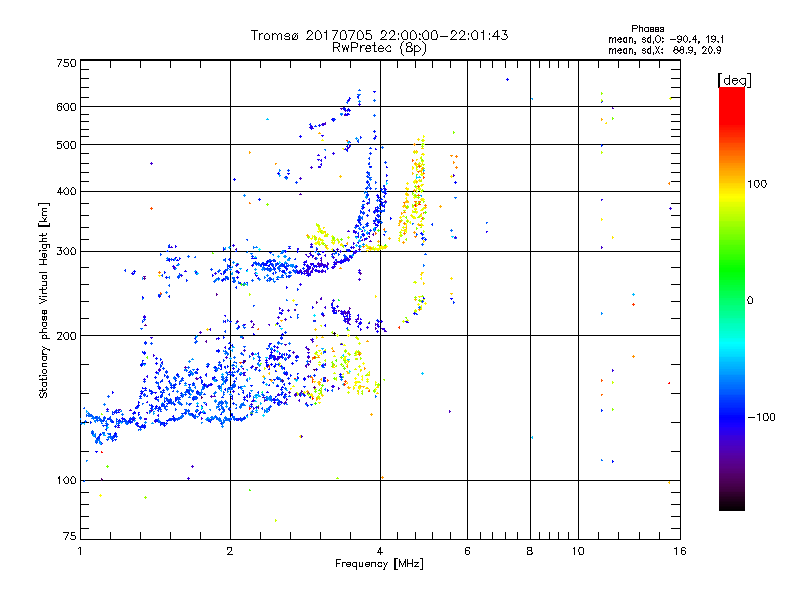Select the 'mean, sd,X: 88.9, 20.9' line

coord(664,50)
